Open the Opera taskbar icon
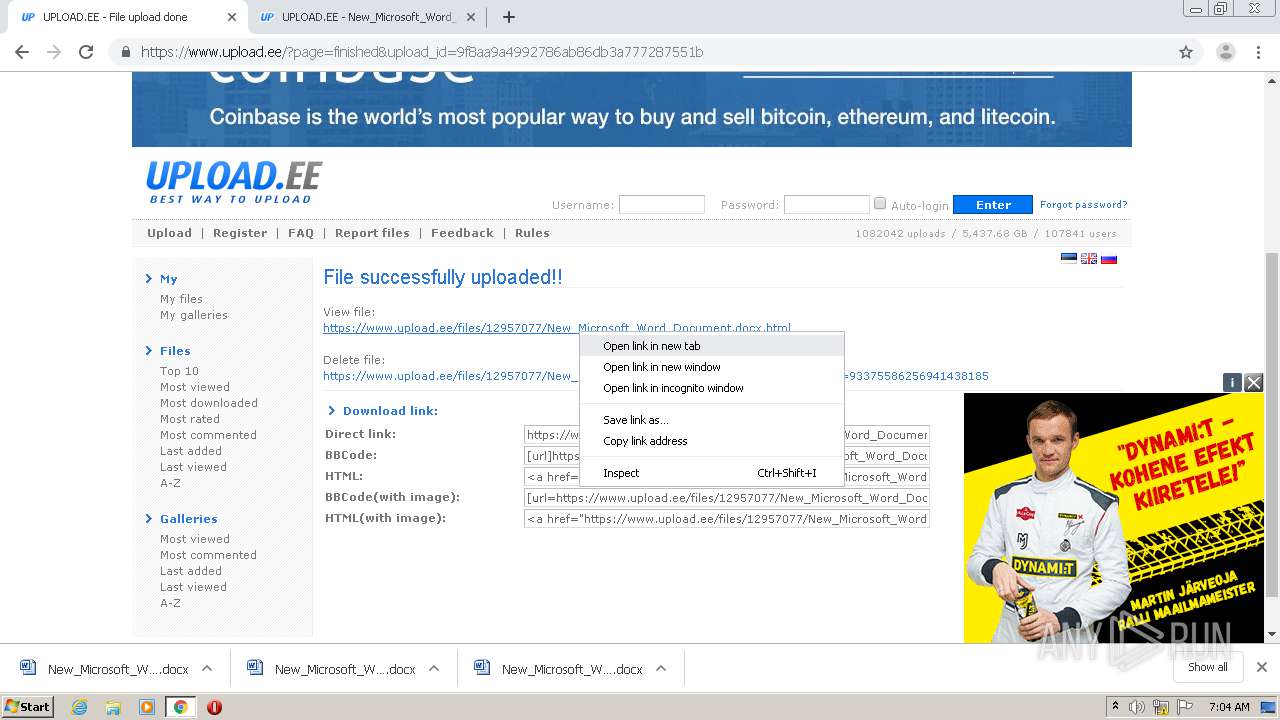 [214, 707]
